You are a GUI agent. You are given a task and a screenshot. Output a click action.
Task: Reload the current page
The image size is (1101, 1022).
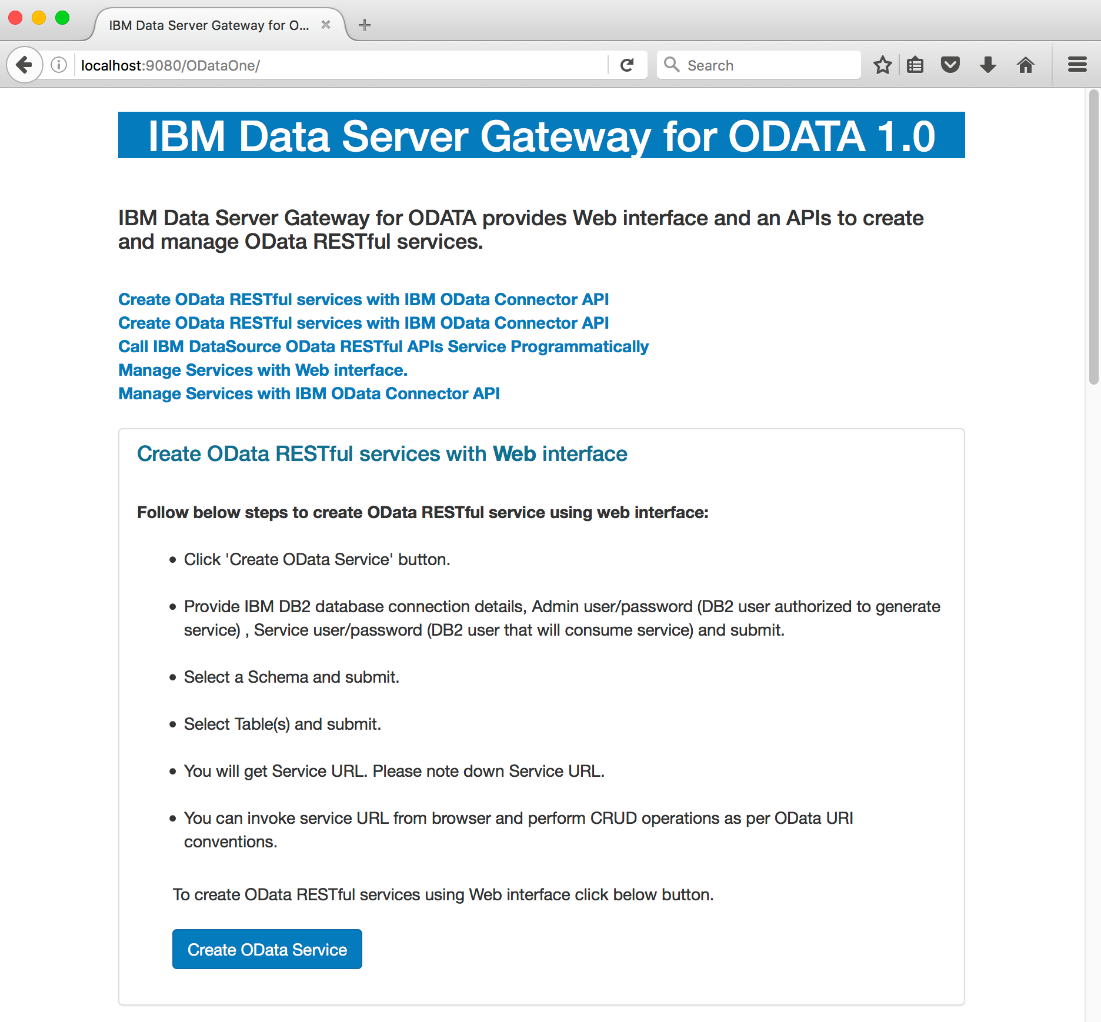tap(627, 65)
